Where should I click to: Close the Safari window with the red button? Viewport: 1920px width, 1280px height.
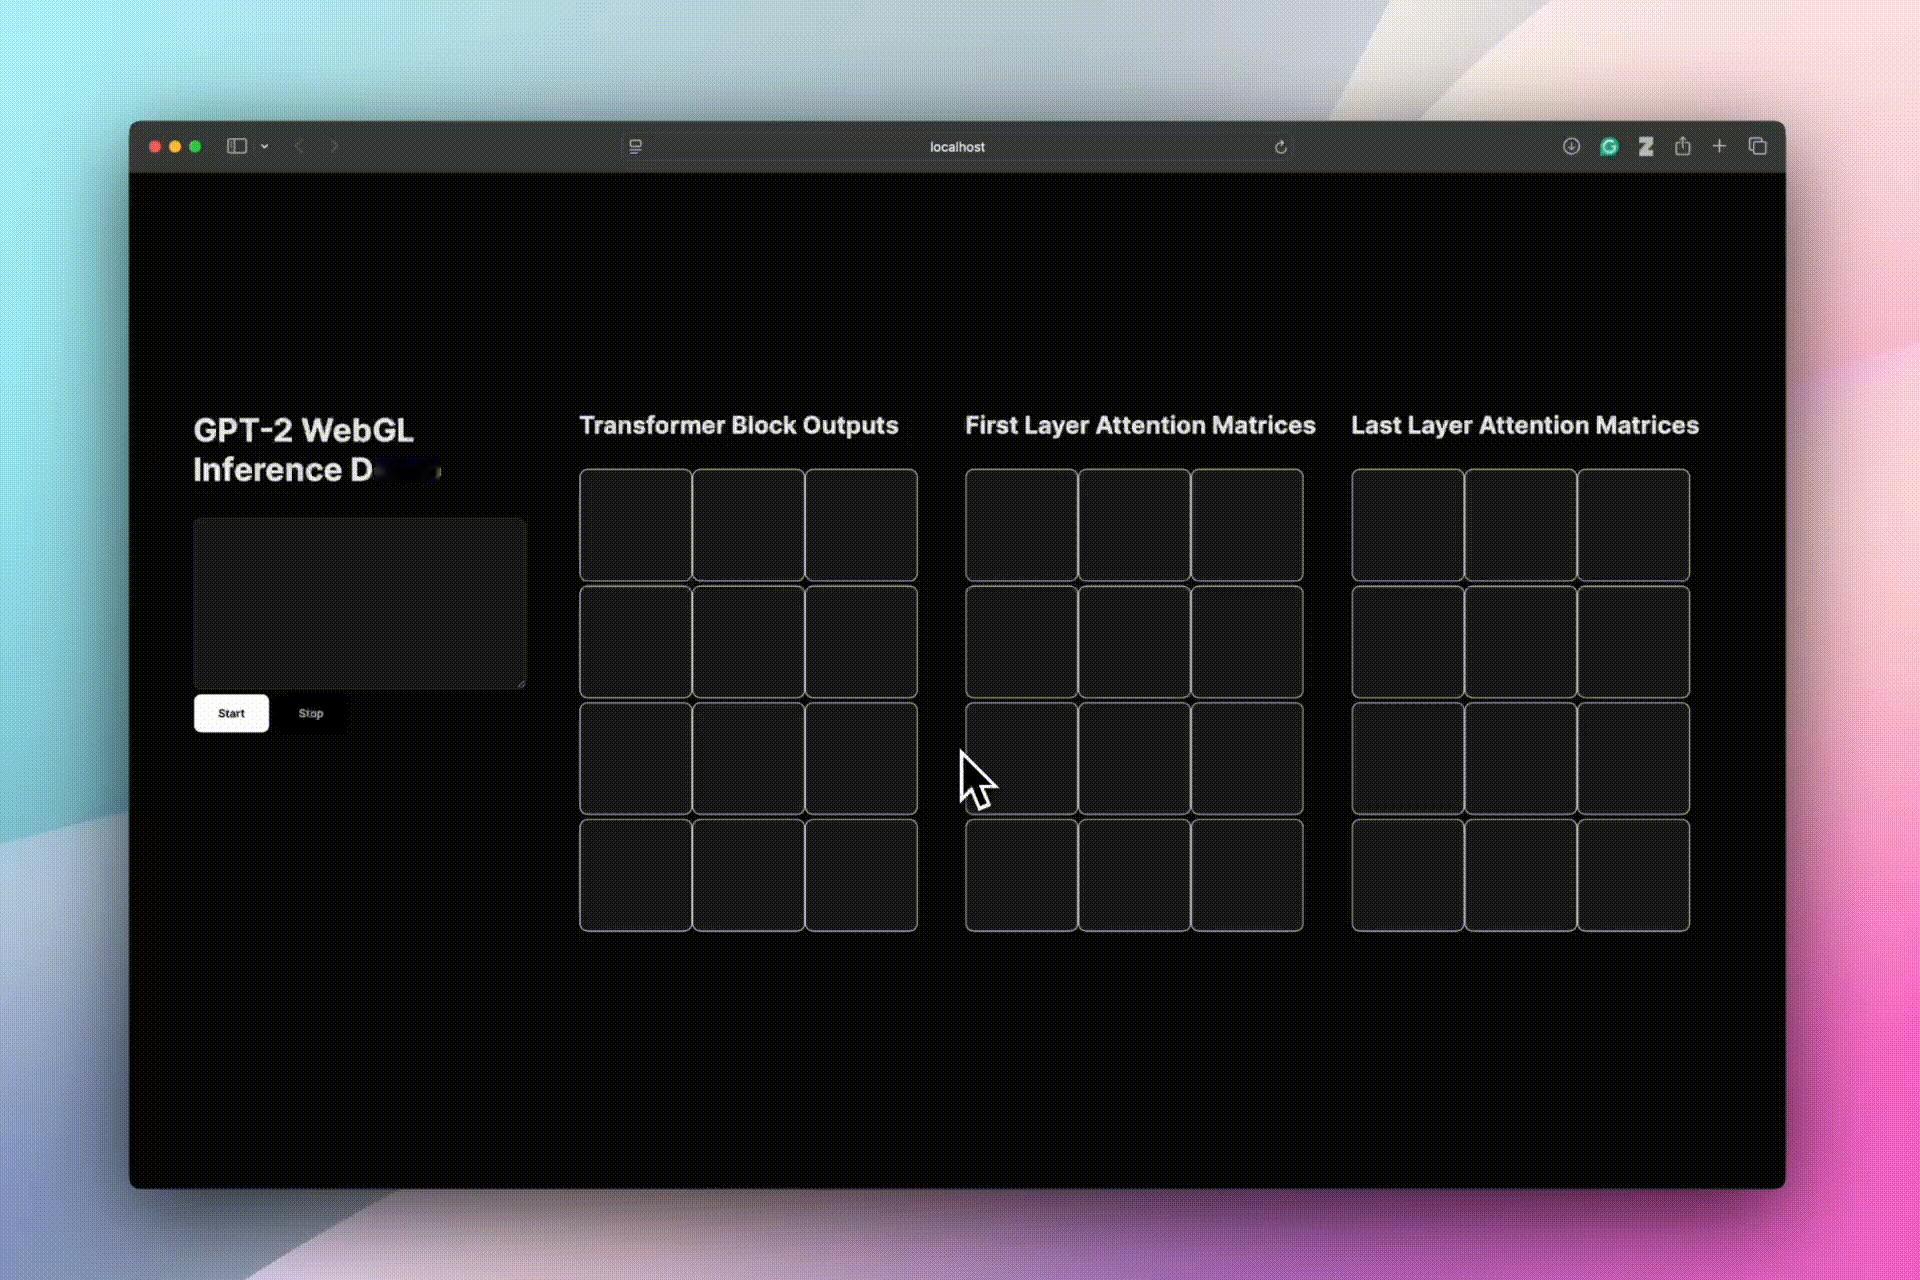click(155, 146)
